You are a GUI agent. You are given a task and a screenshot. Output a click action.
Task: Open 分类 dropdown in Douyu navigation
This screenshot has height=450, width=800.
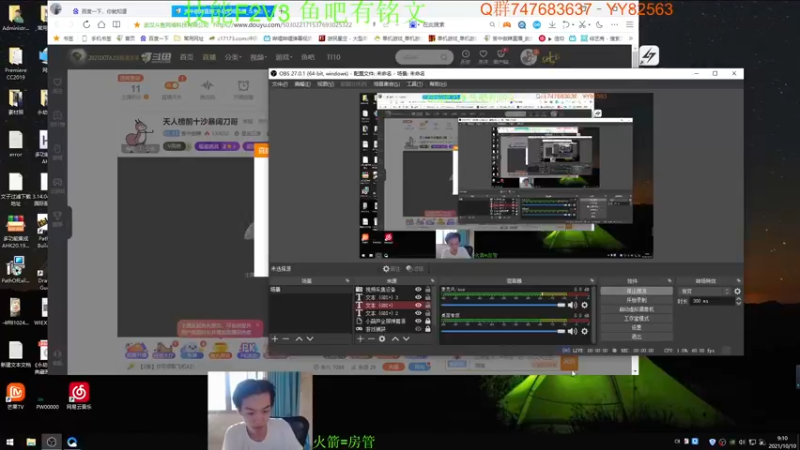click(233, 57)
